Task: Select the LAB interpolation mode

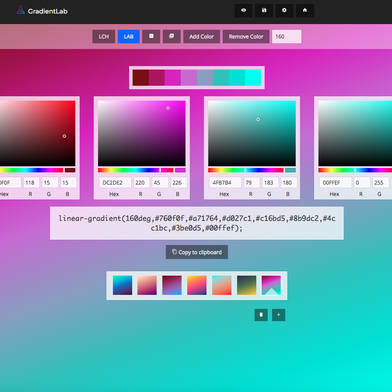Action: pos(129,37)
